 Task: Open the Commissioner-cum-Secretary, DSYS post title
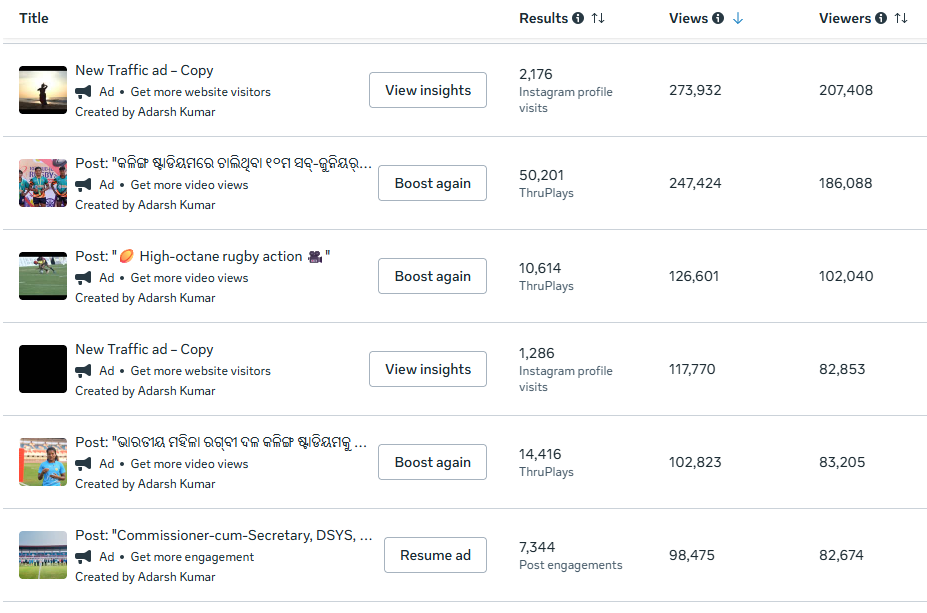pos(223,536)
